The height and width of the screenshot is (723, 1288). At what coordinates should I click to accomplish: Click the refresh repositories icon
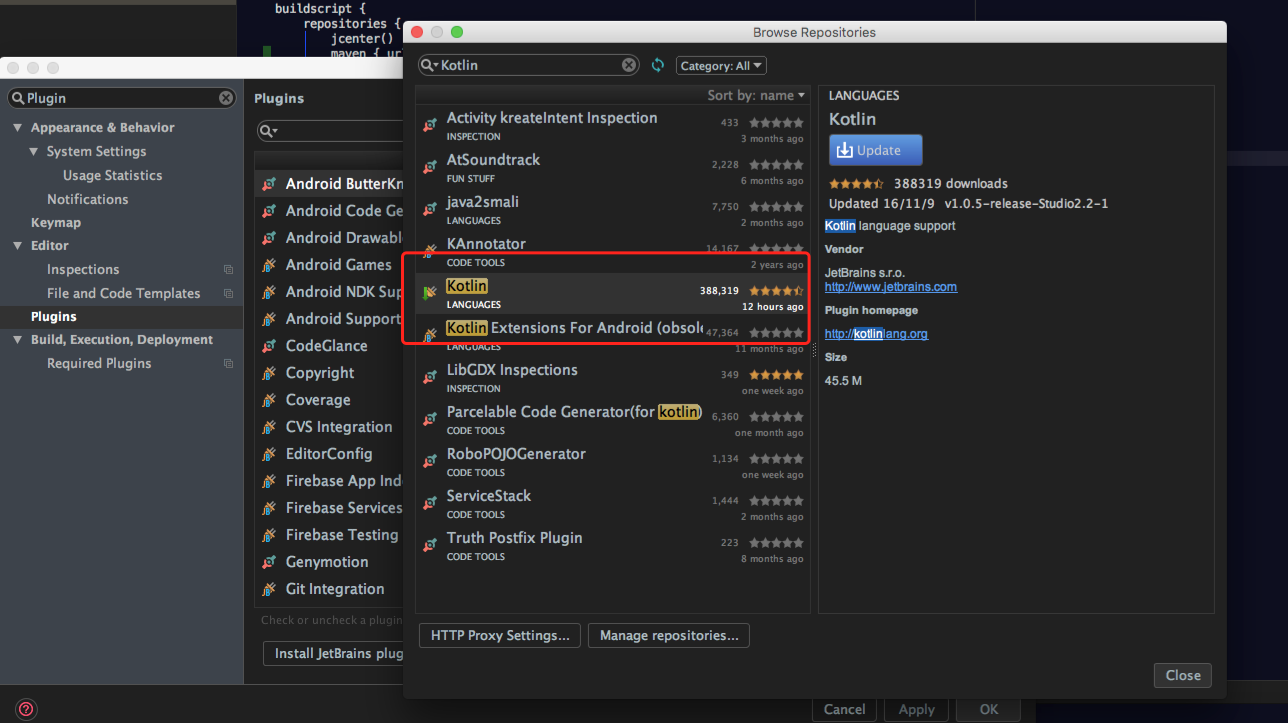(x=657, y=65)
